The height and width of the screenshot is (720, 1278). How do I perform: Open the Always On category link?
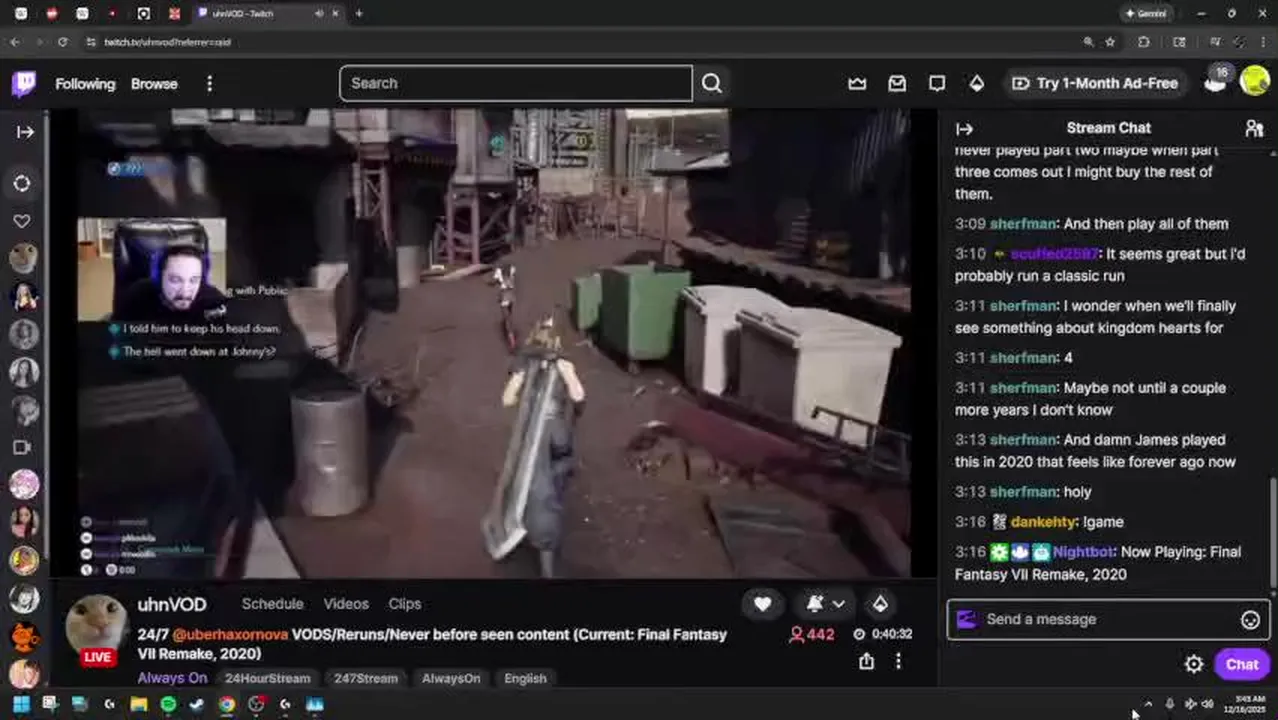(x=172, y=678)
